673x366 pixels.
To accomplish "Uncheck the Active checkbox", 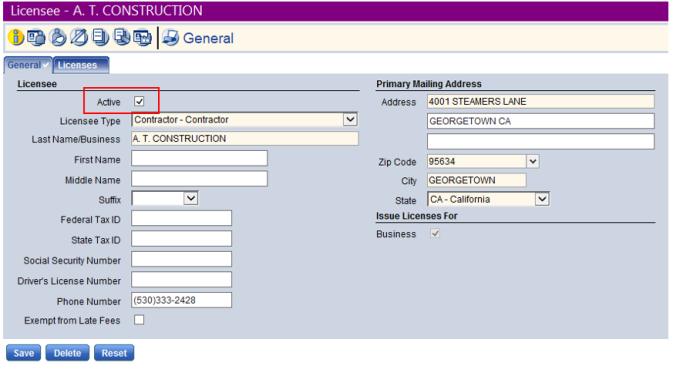I will pyautogui.click(x=139, y=101).
